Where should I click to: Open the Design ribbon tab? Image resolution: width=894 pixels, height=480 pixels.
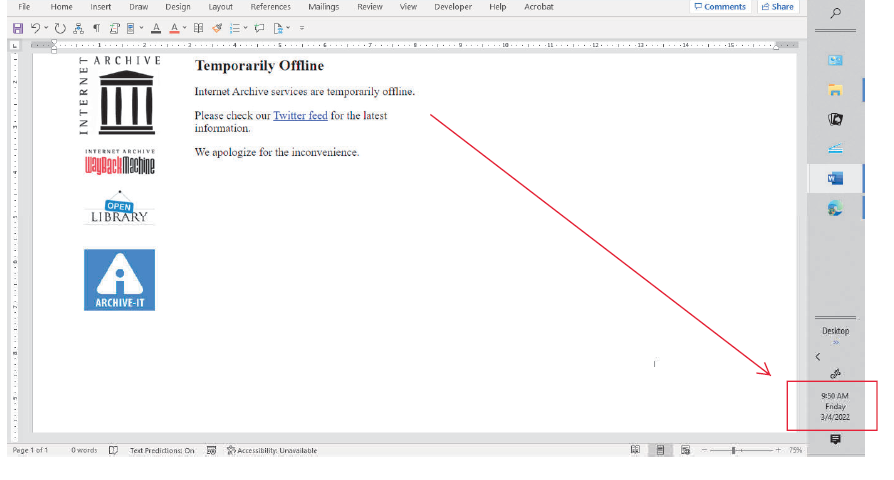pos(178,7)
